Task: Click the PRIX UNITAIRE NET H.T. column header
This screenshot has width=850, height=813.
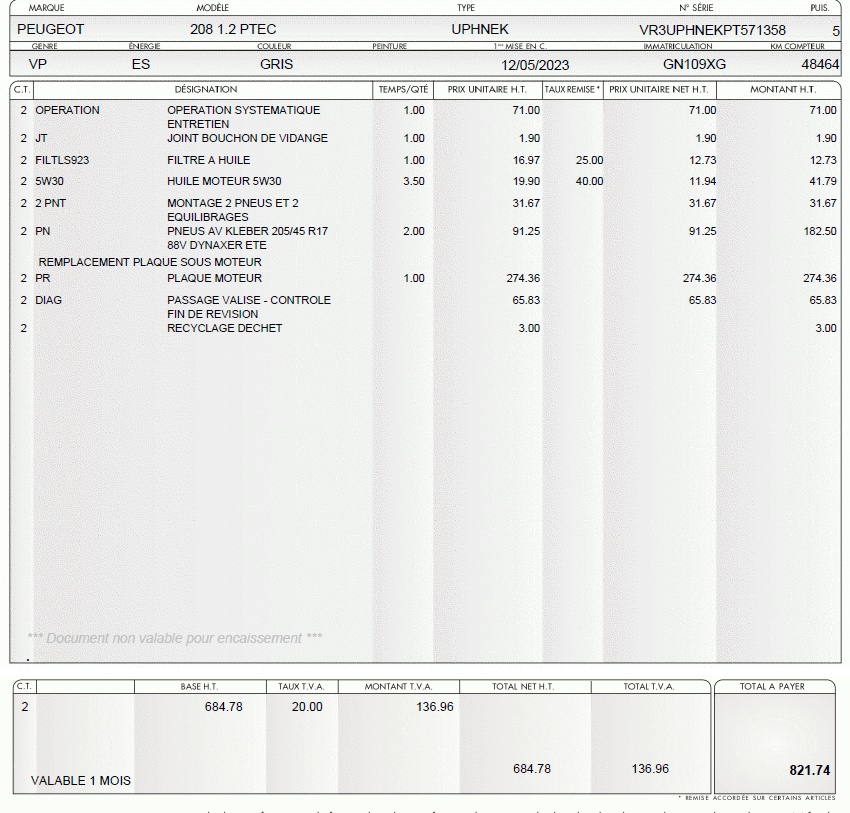Action: pos(659,89)
